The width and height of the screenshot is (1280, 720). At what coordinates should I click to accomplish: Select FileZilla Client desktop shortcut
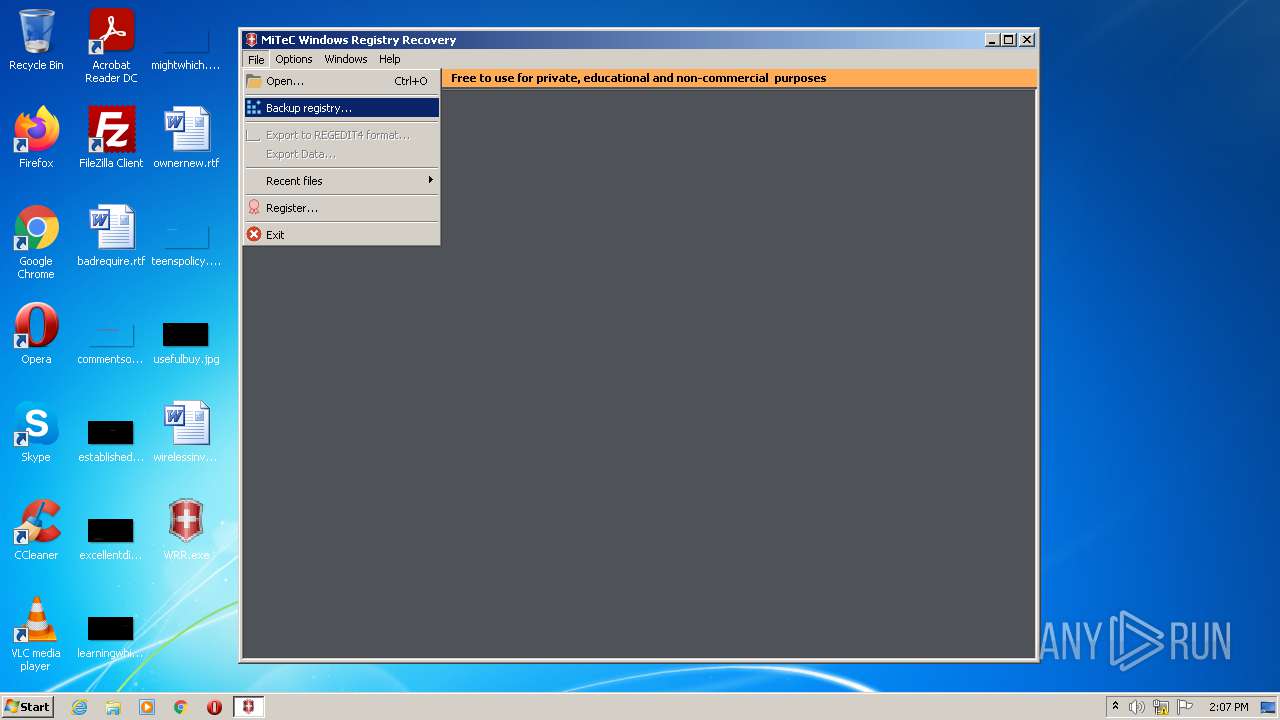click(111, 138)
